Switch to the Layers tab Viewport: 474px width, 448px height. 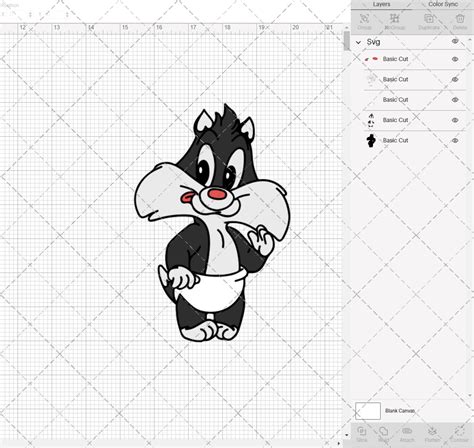382,4
